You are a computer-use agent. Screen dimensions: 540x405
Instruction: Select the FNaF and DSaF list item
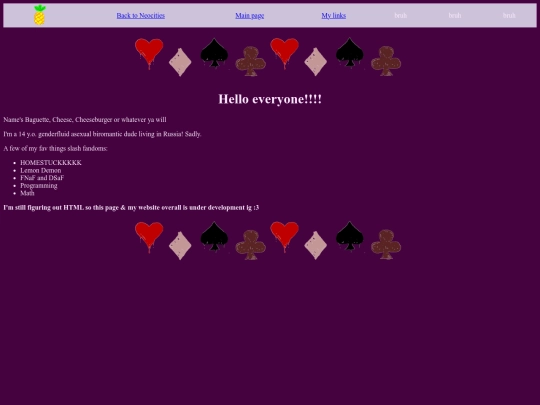pos(42,178)
